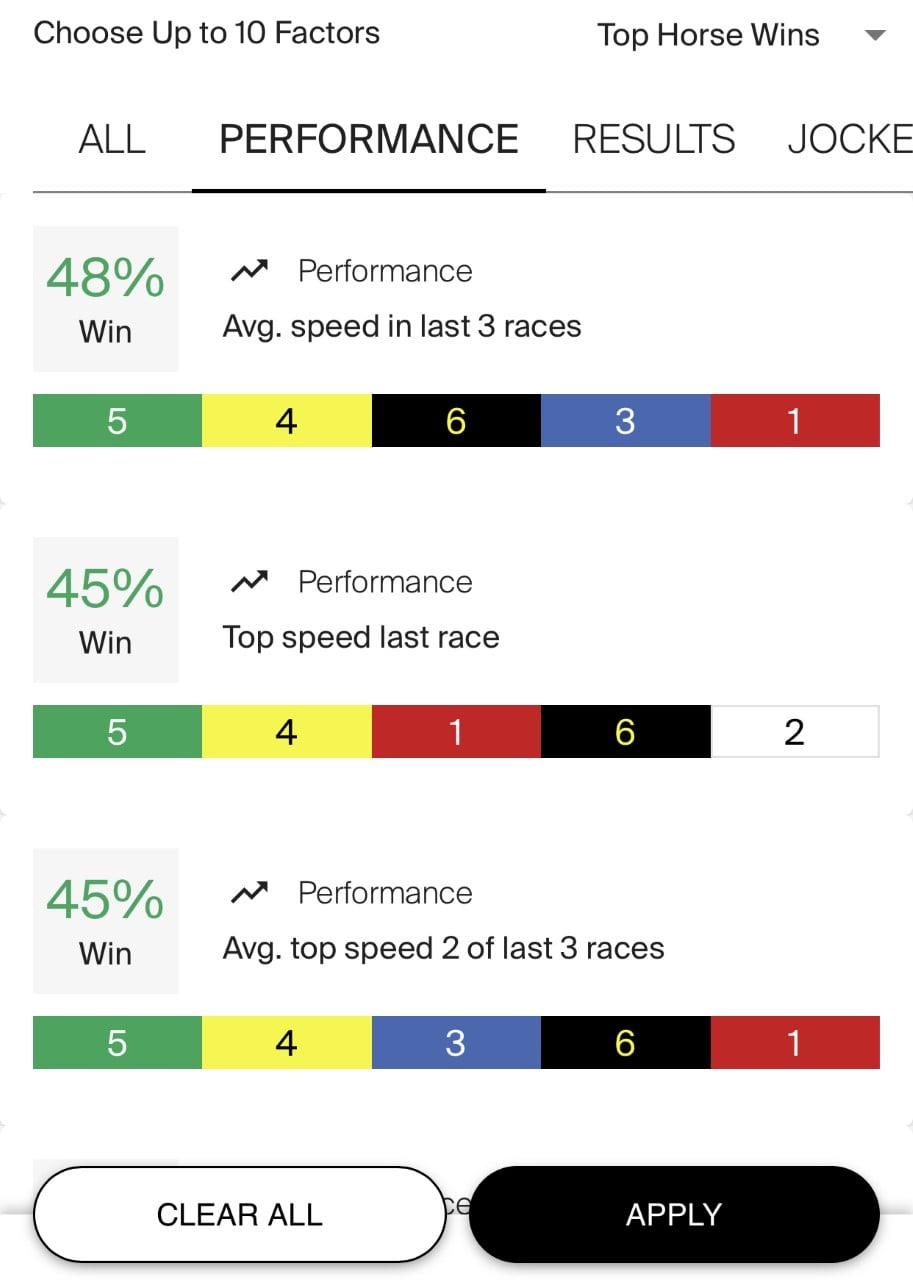This screenshot has height=1280, width=913.
Task: Open the RESULTS tab
Action: 653,139
